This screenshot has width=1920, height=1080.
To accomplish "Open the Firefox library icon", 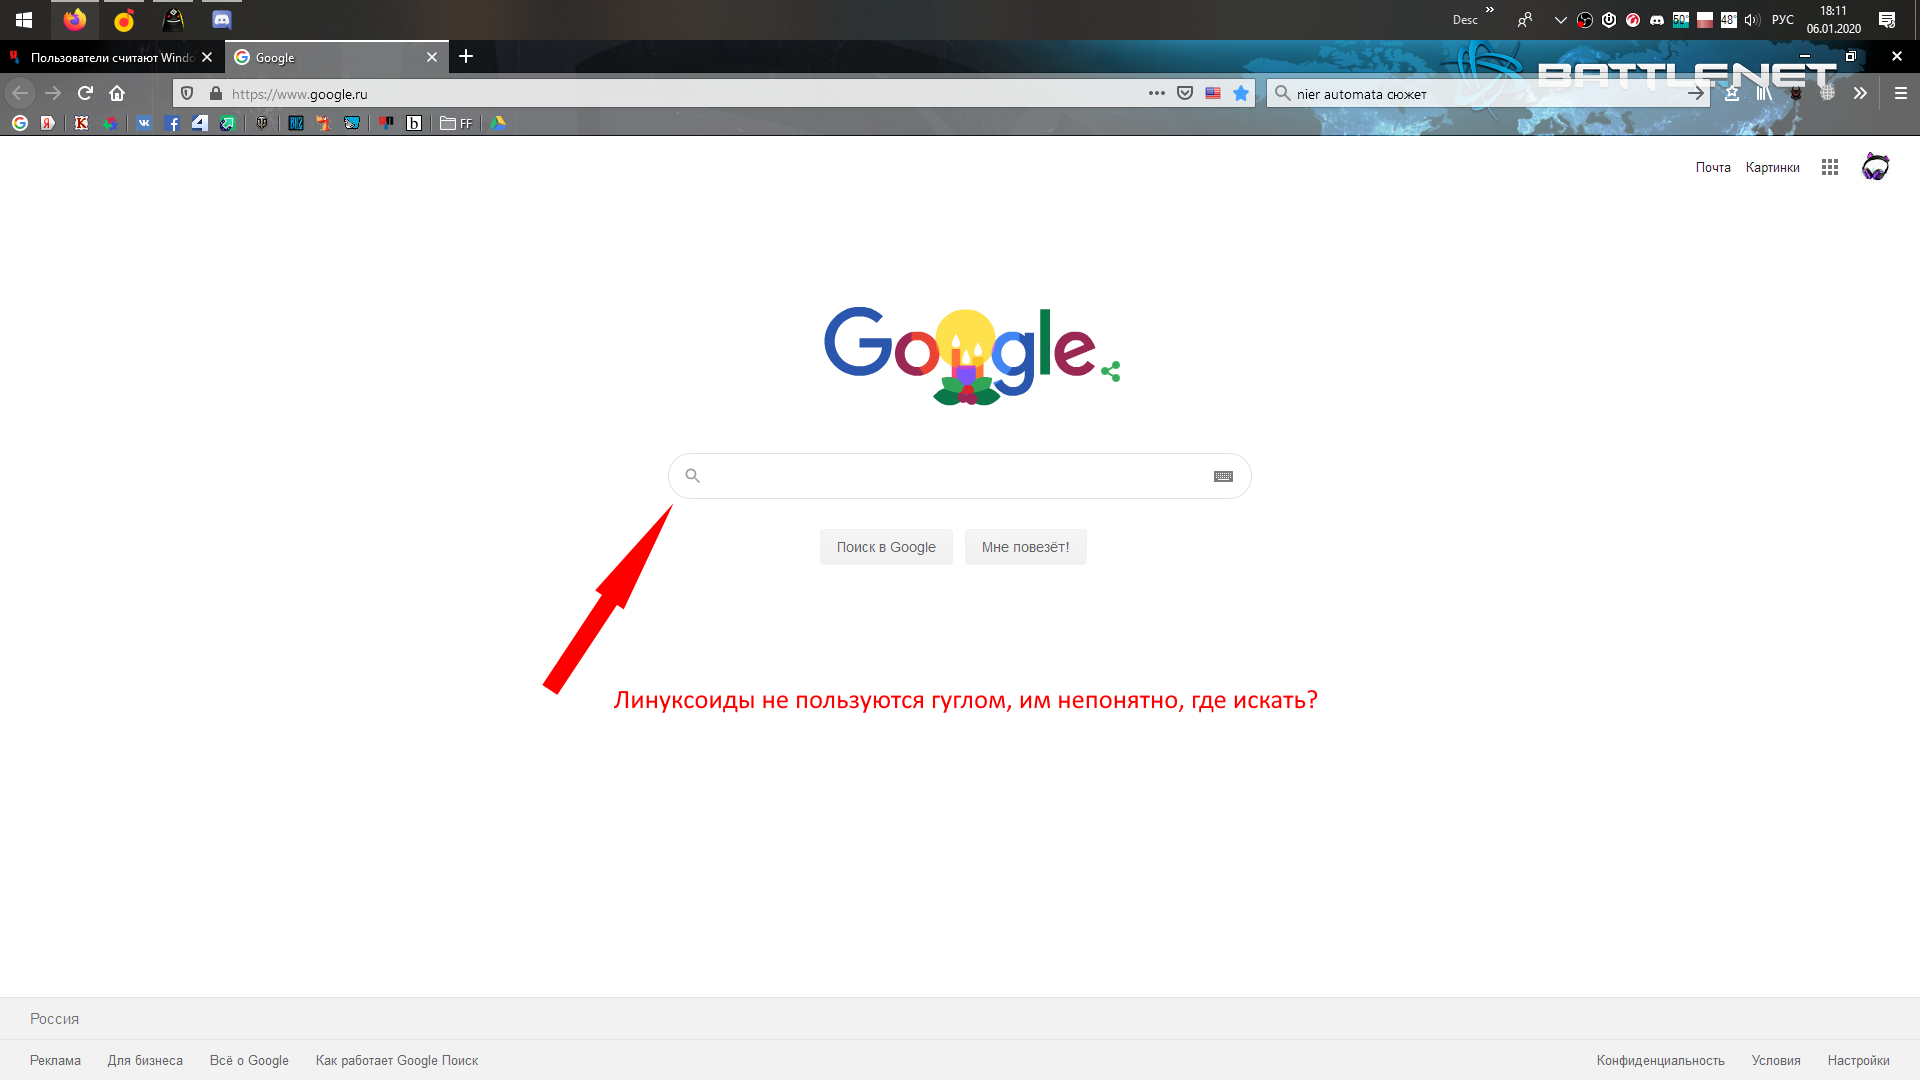I will [1764, 93].
